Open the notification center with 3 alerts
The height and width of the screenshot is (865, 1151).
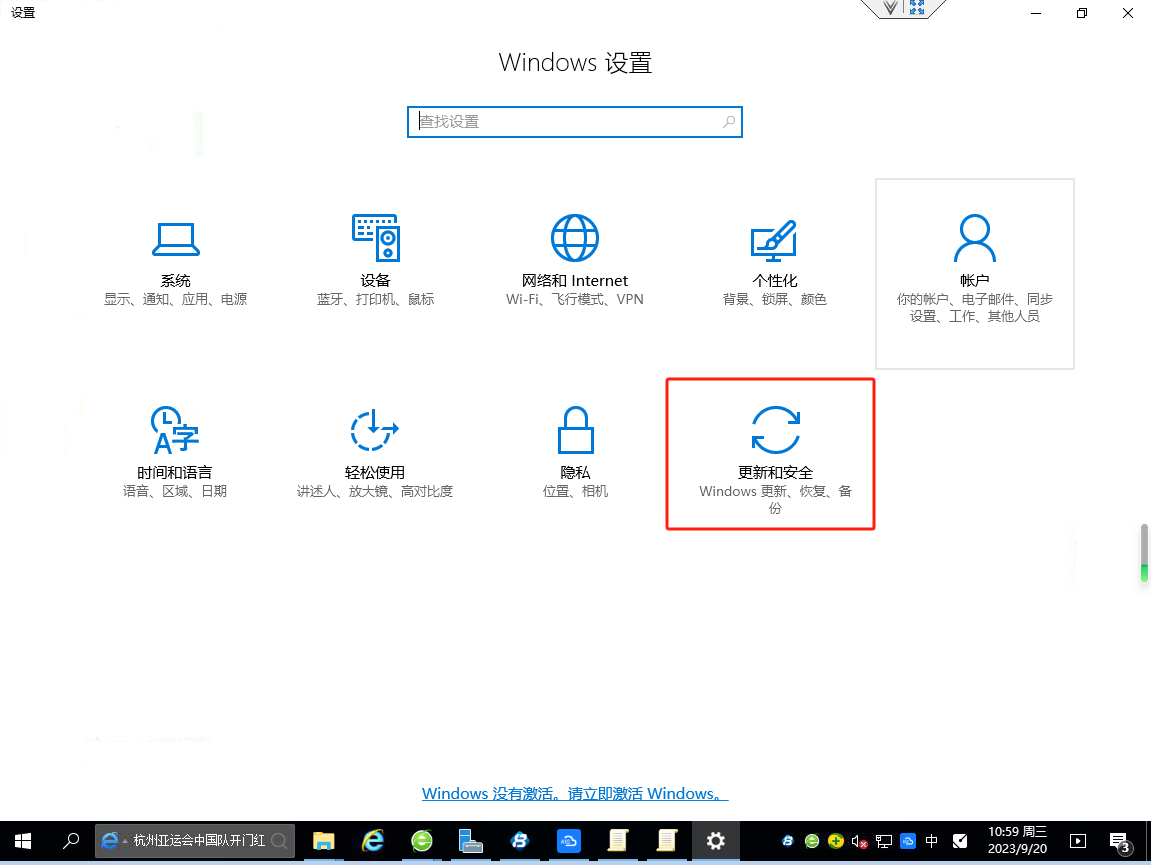[1119, 842]
